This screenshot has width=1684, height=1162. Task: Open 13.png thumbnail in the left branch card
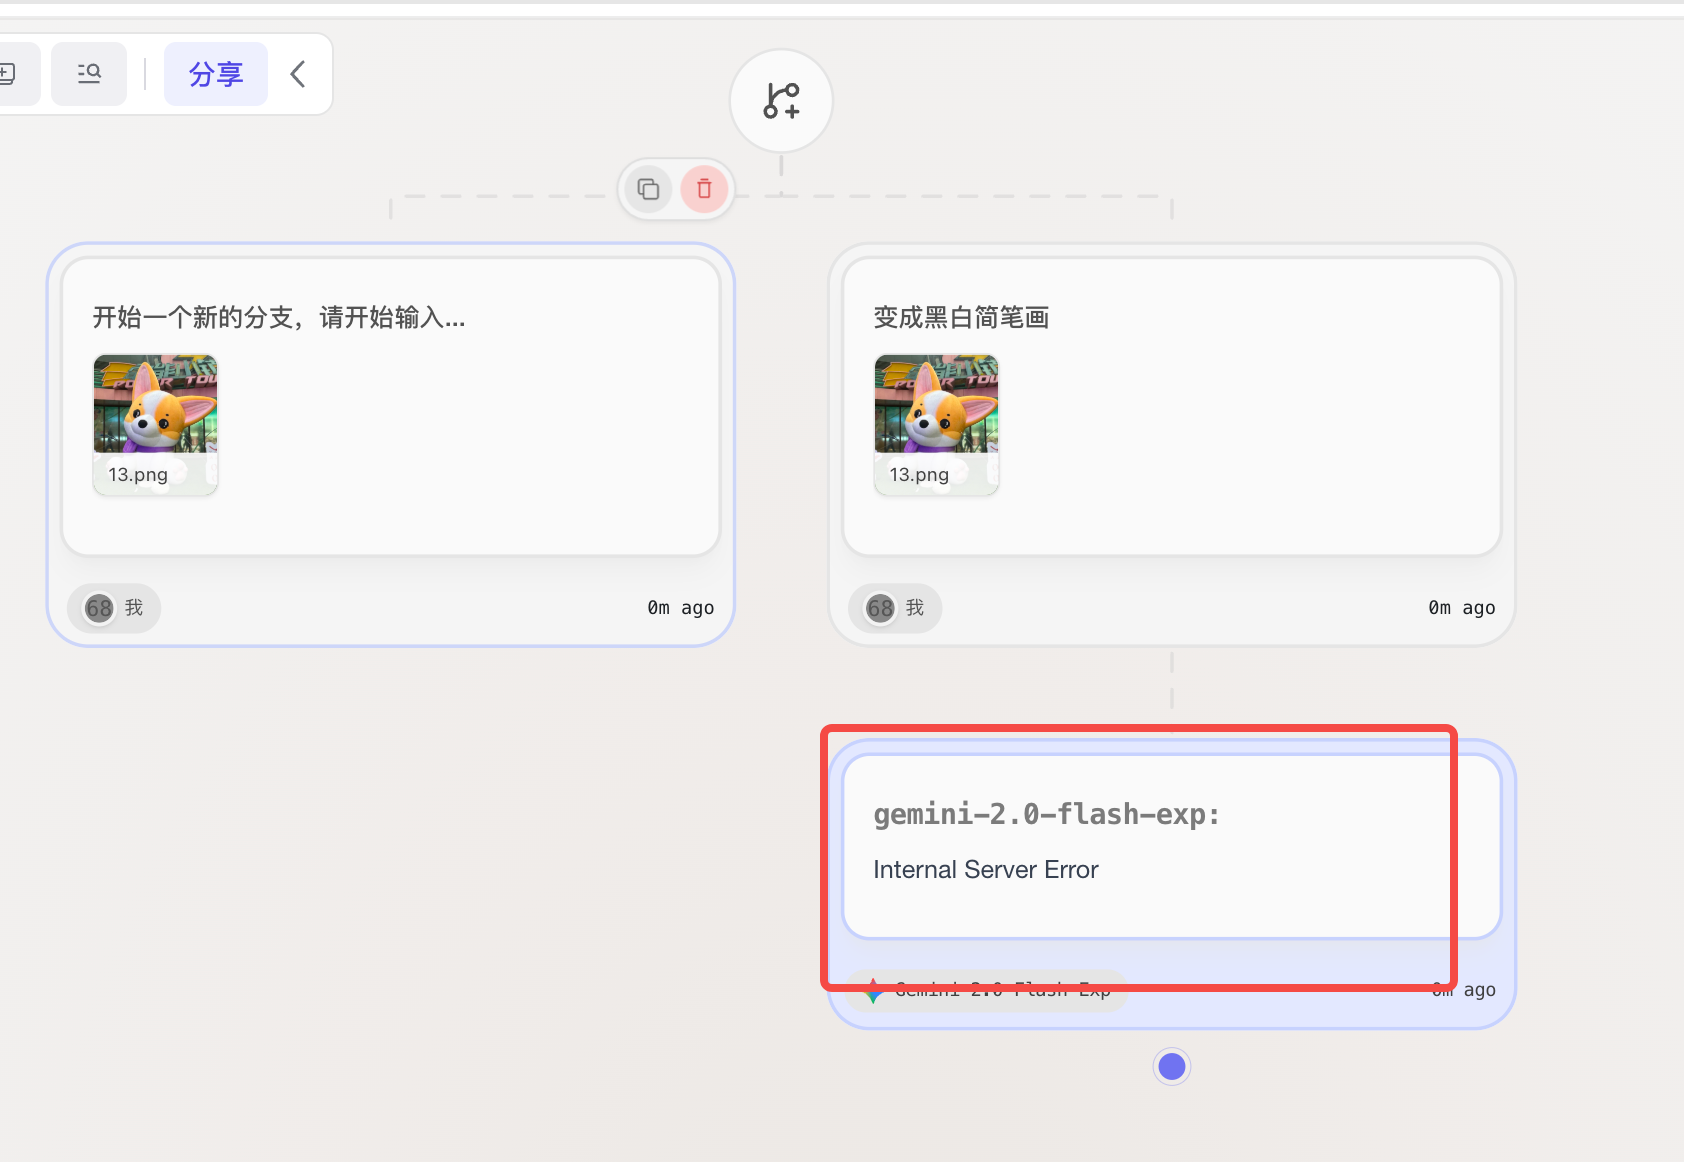156,424
